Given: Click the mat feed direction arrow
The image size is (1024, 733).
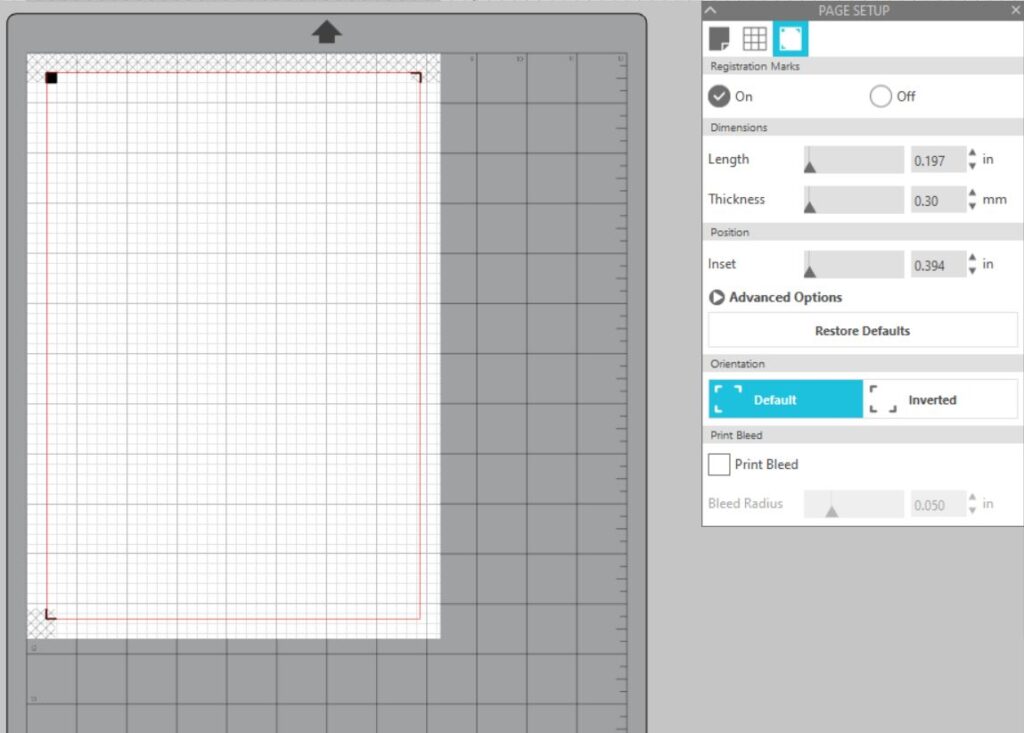Looking at the screenshot, I should click(326, 32).
